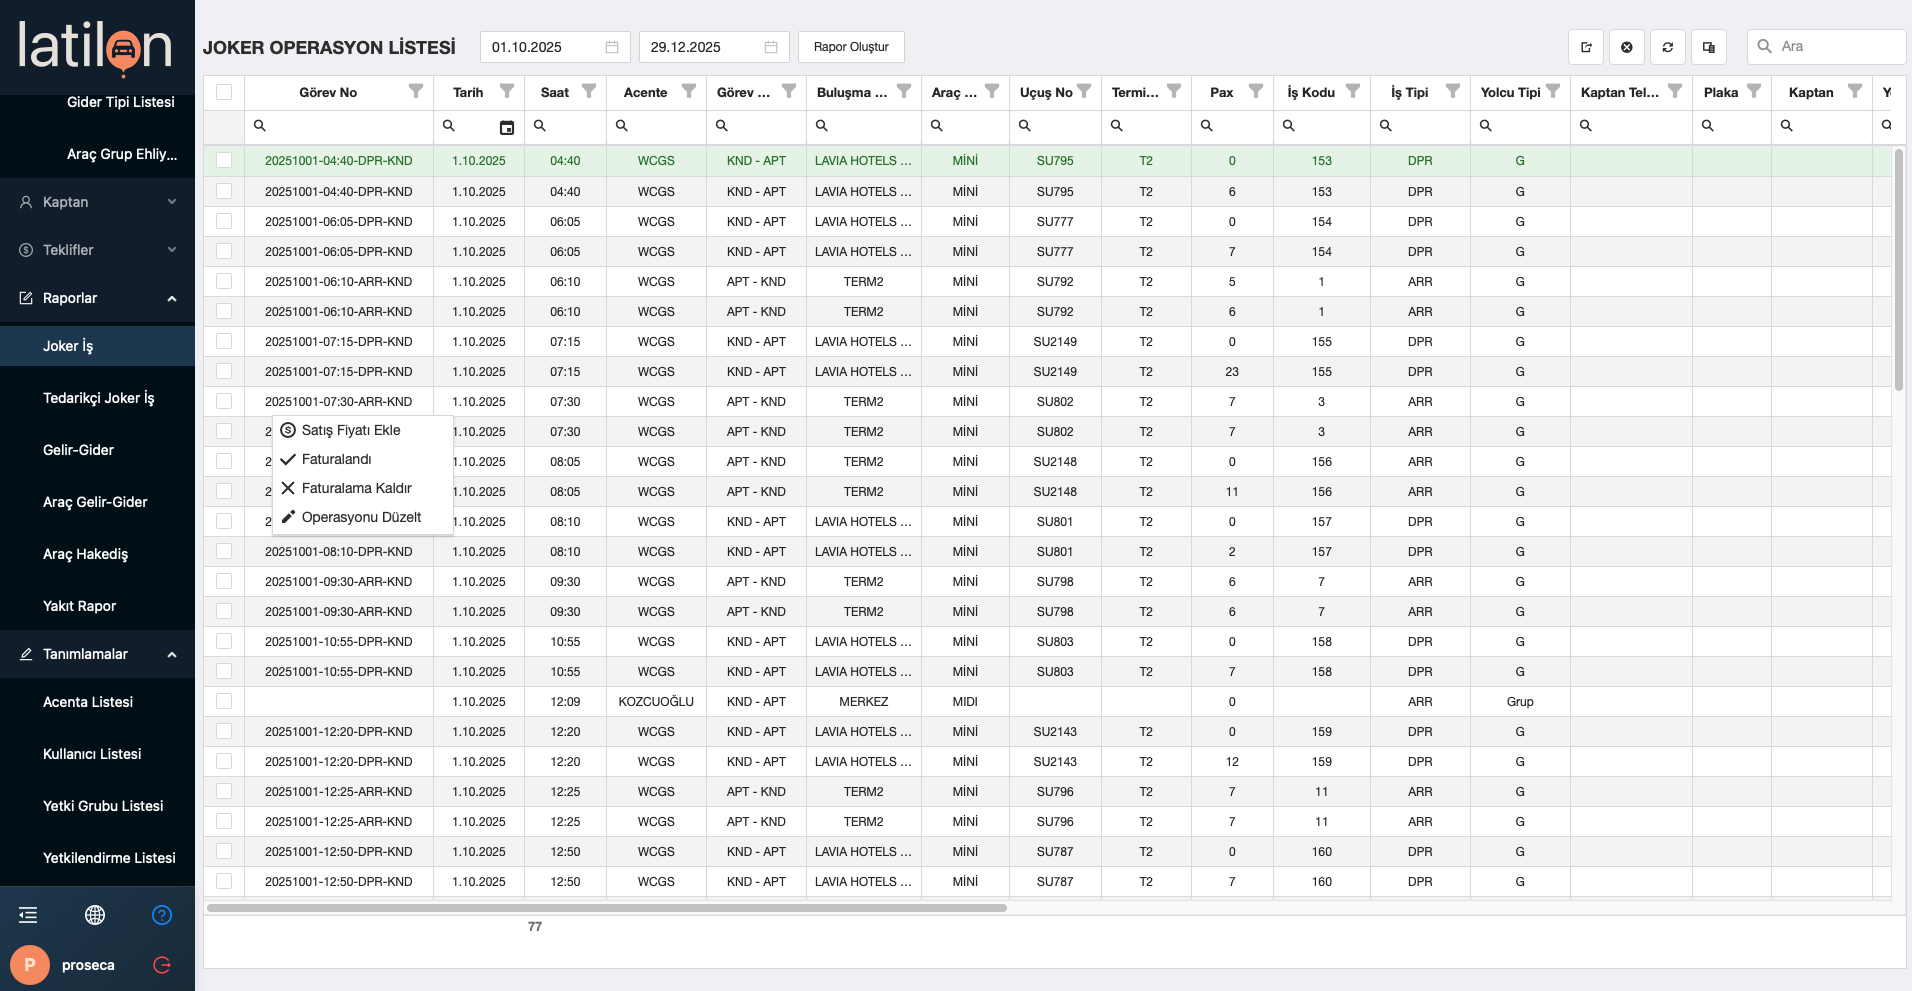Open the start date 01.10.2025 picker

pyautogui.click(x=612, y=47)
